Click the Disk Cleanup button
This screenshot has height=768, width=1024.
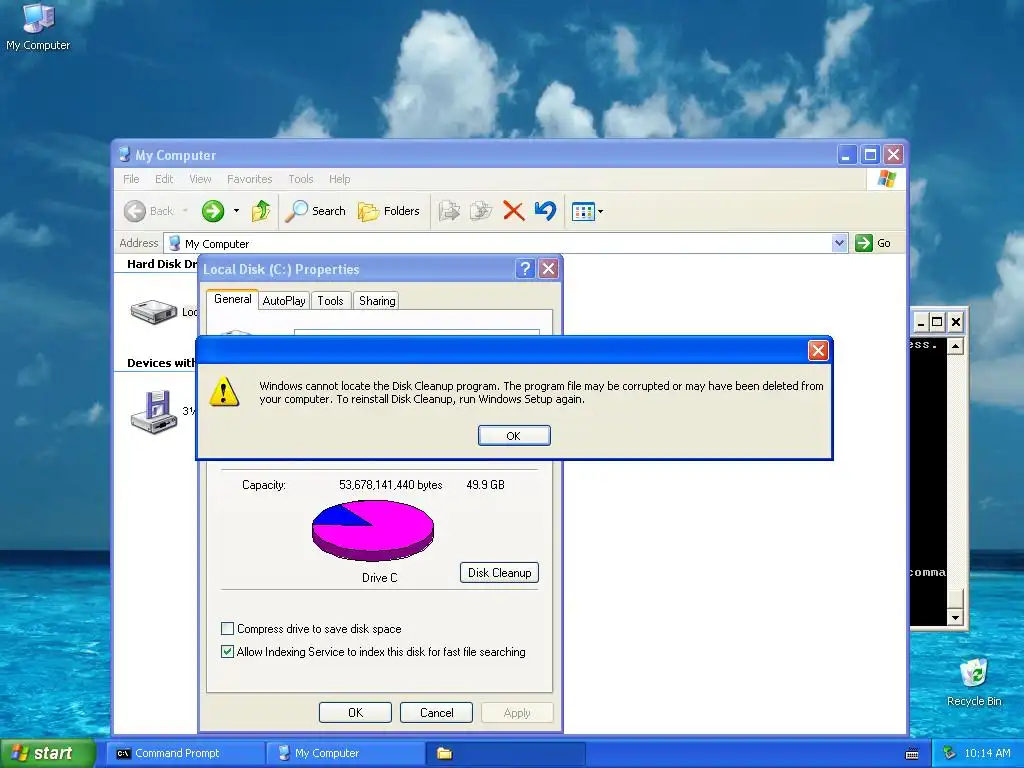(x=500, y=573)
